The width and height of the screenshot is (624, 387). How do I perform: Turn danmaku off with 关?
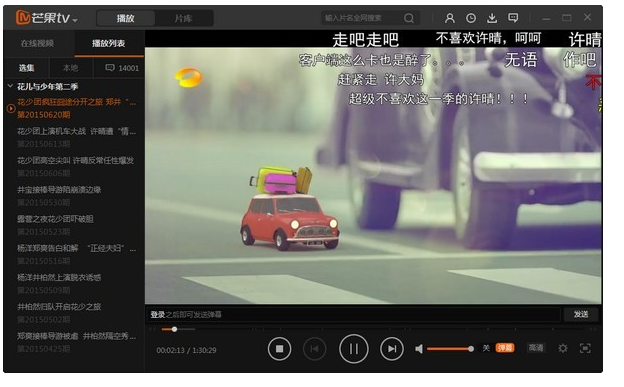[x=486, y=348]
